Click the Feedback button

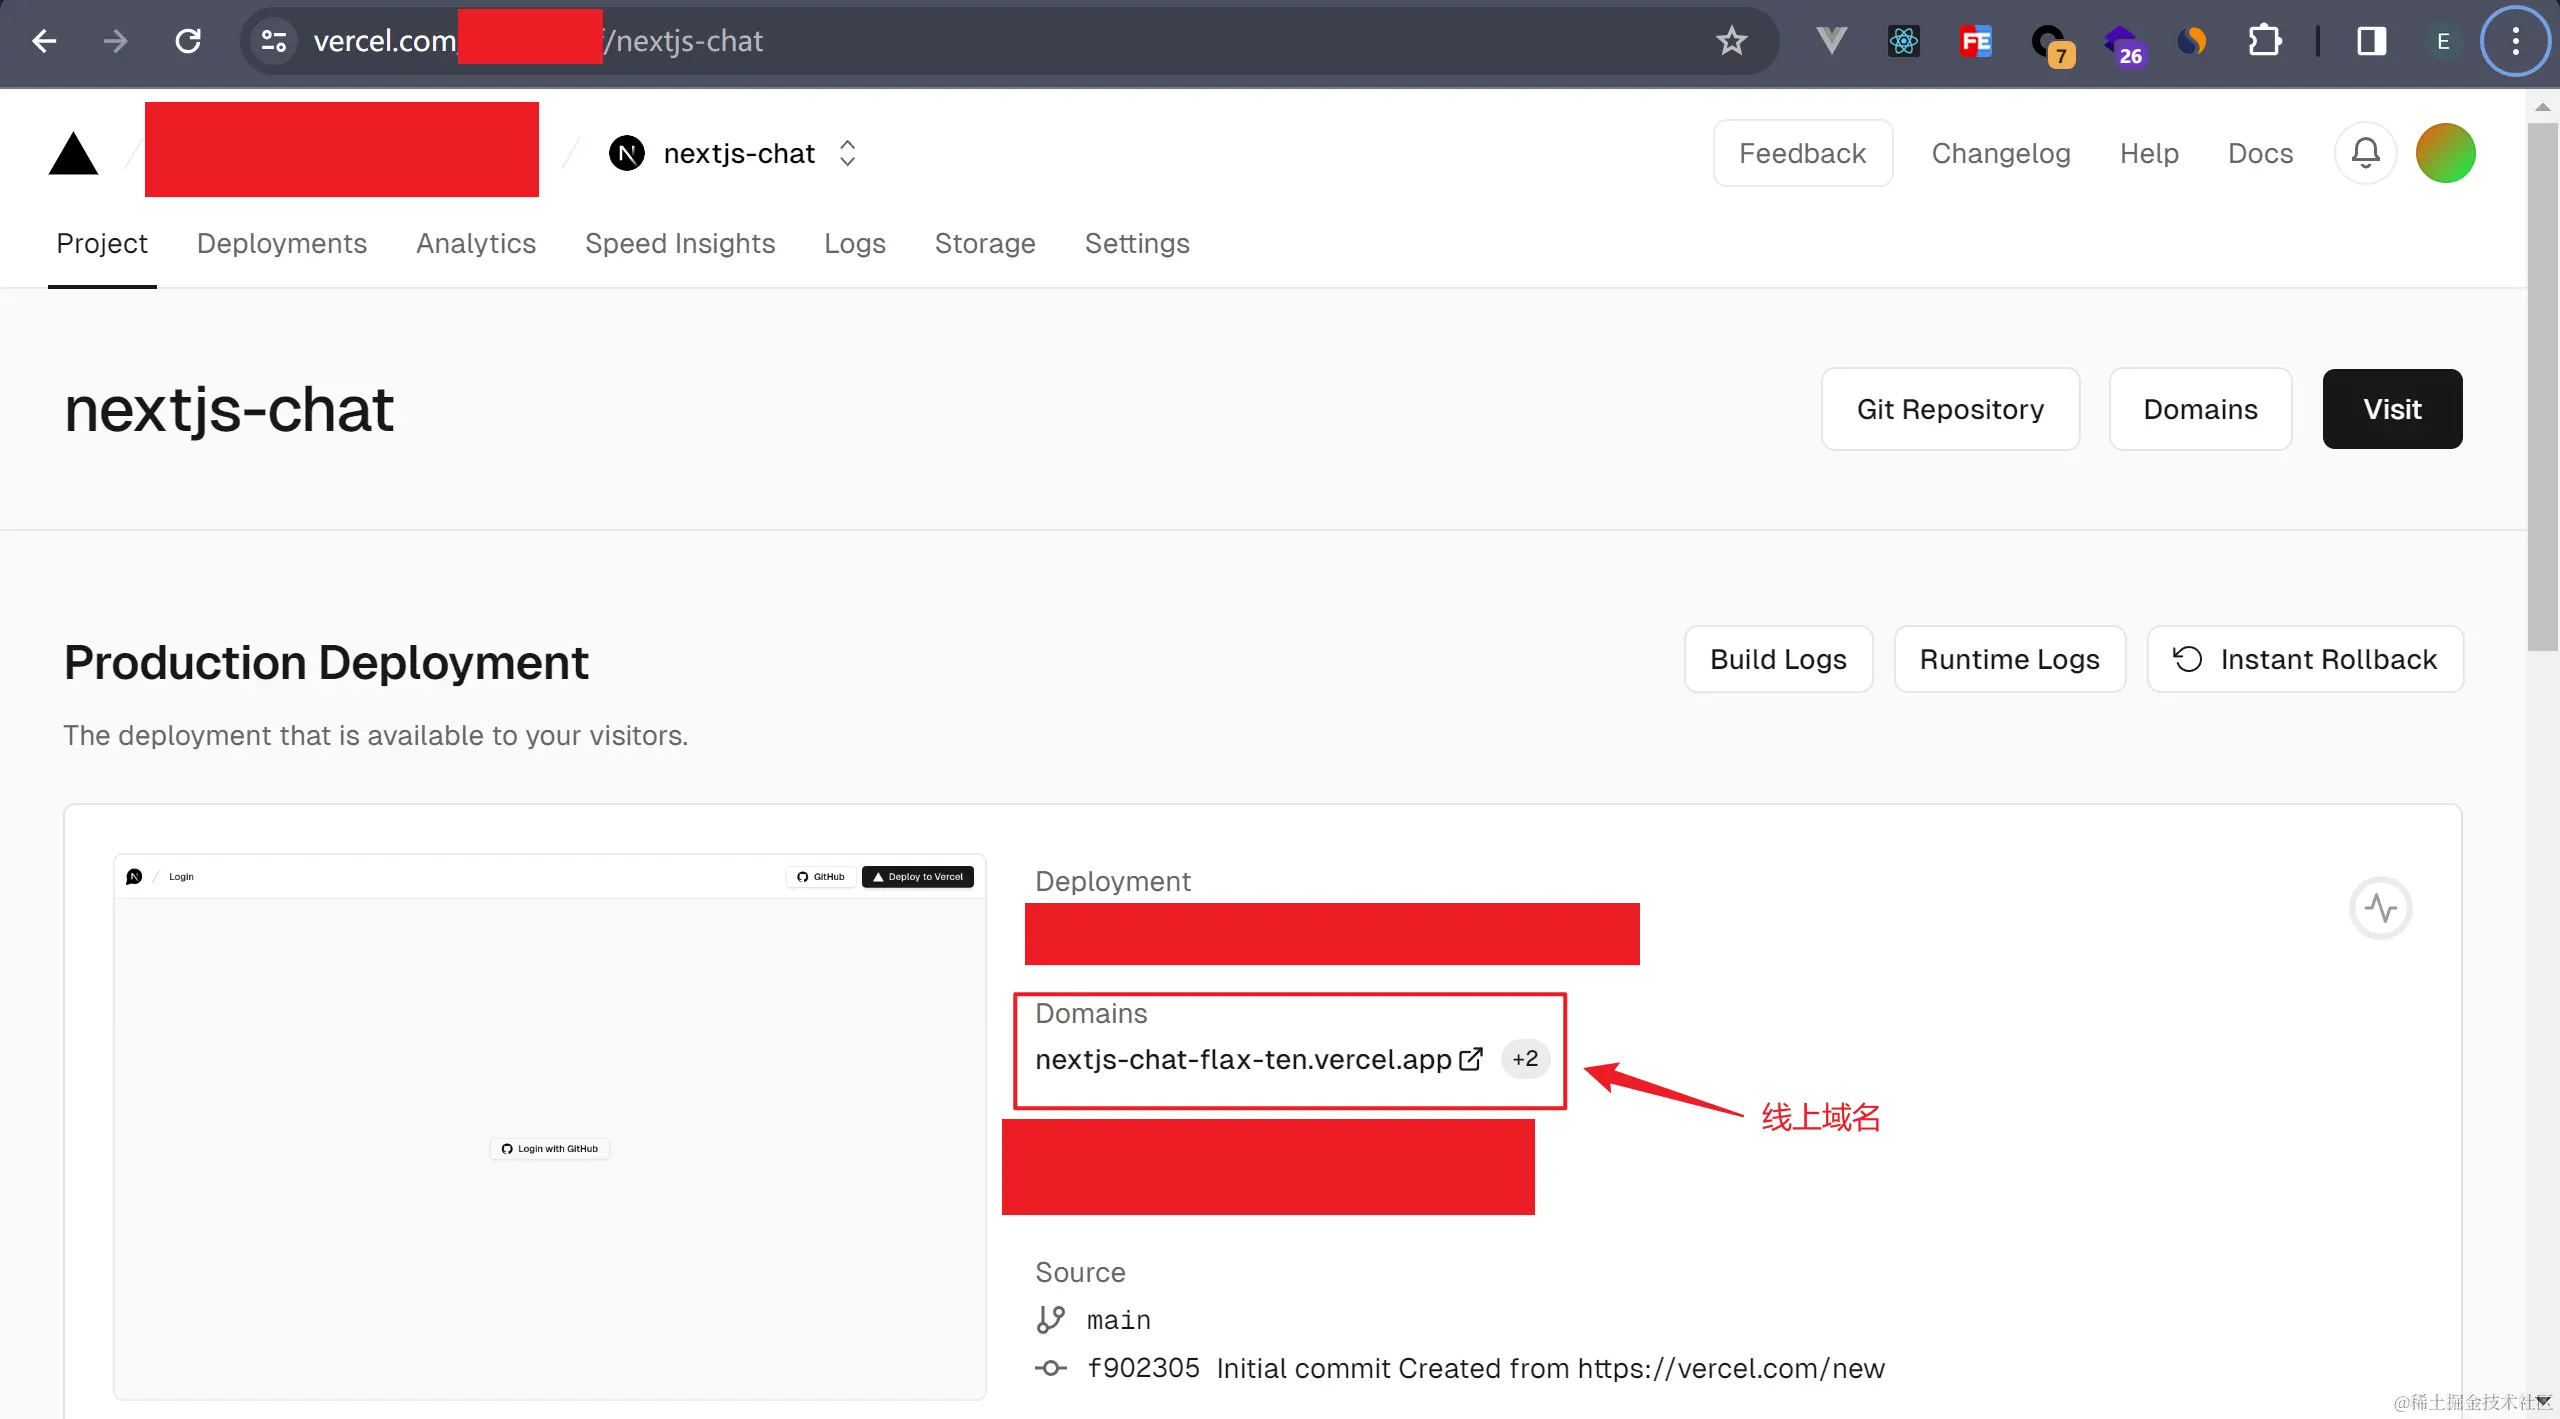(1802, 153)
